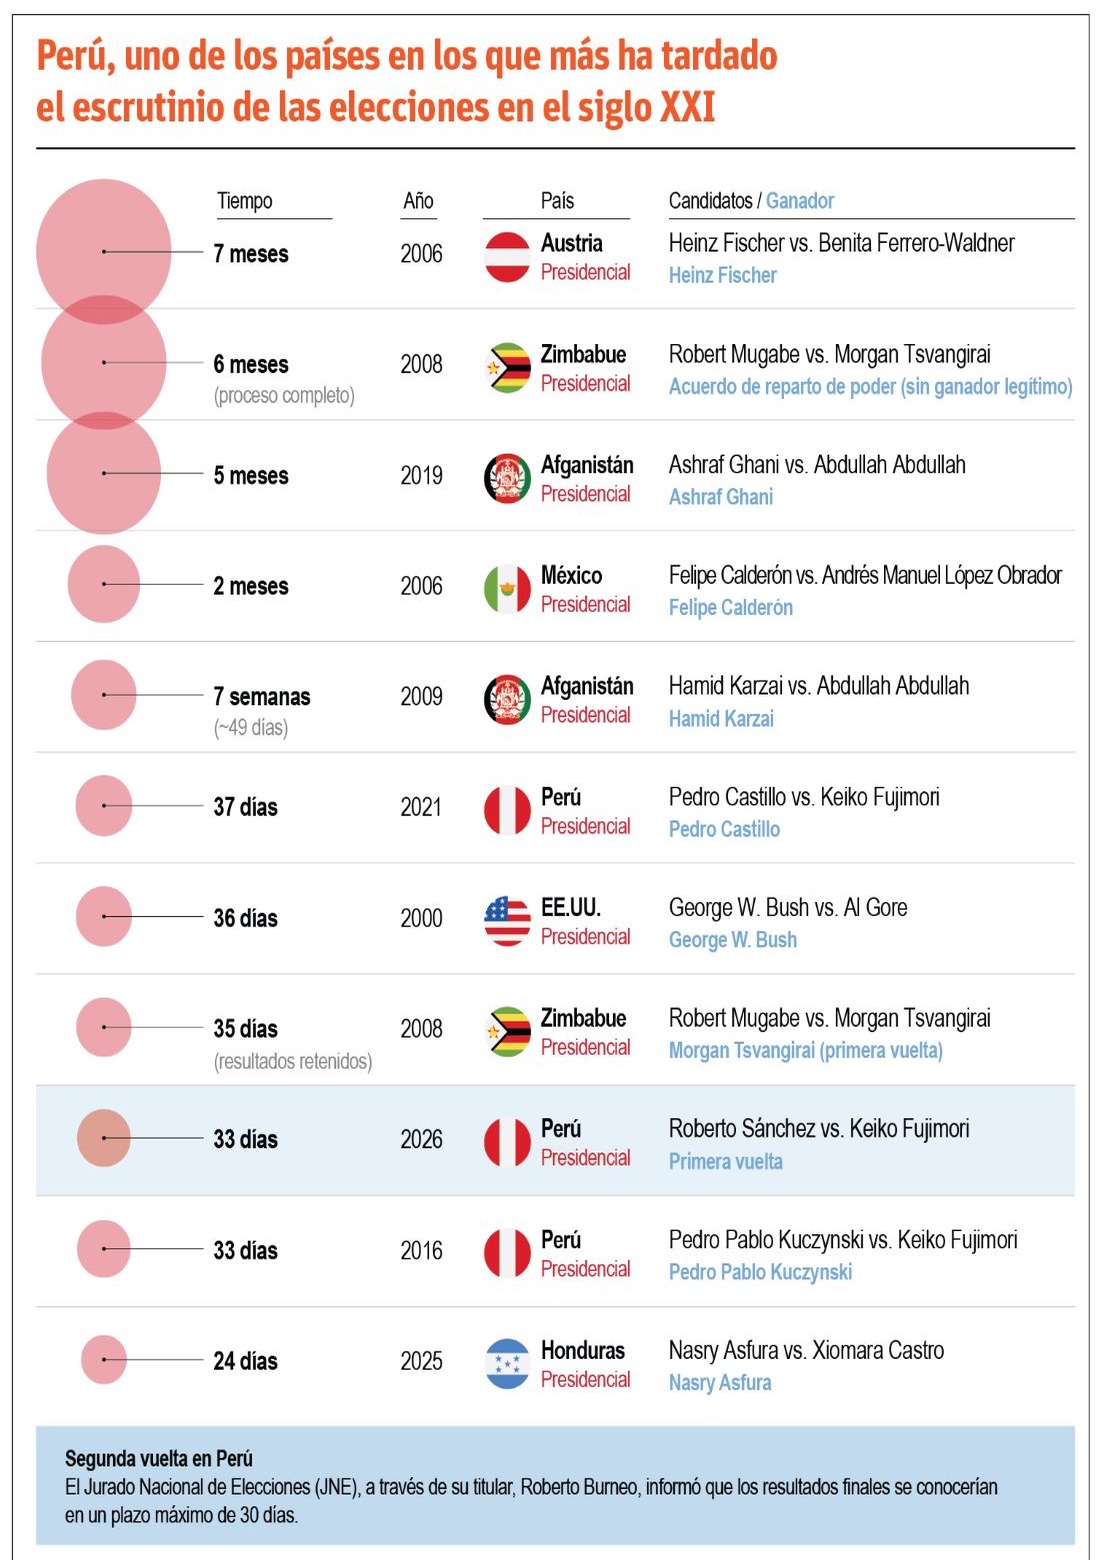Screen dimensions: 1099x1560
Task: Click the Austria flag icon
Action: [x=507, y=257]
